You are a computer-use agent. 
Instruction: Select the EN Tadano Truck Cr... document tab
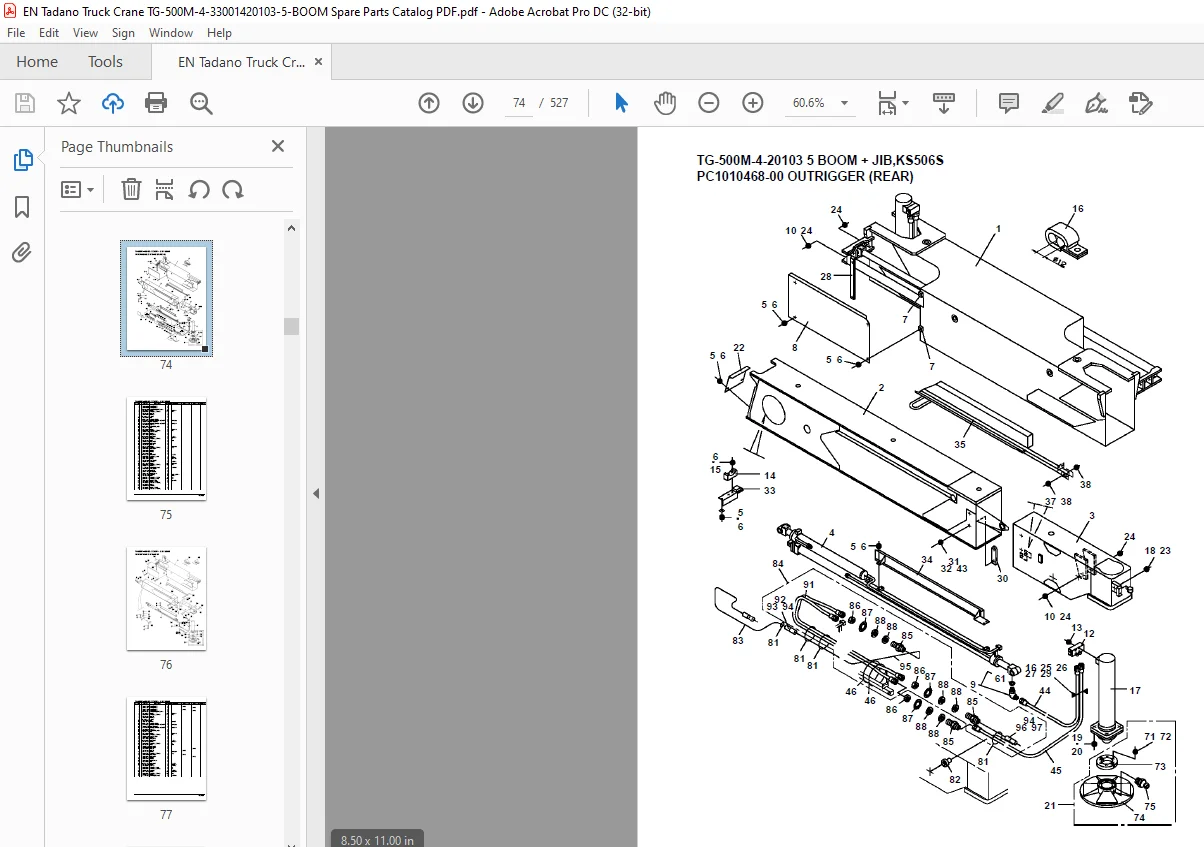pyautogui.click(x=241, y=62)
